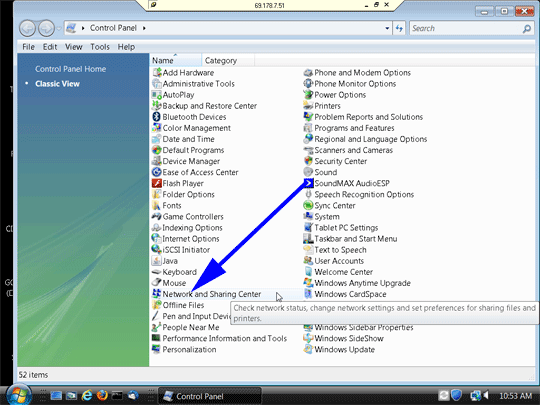Open Speech Recognition Options text
Image resolution: width=540 pixels, height=405 pixels.
(x=364, y=195)
